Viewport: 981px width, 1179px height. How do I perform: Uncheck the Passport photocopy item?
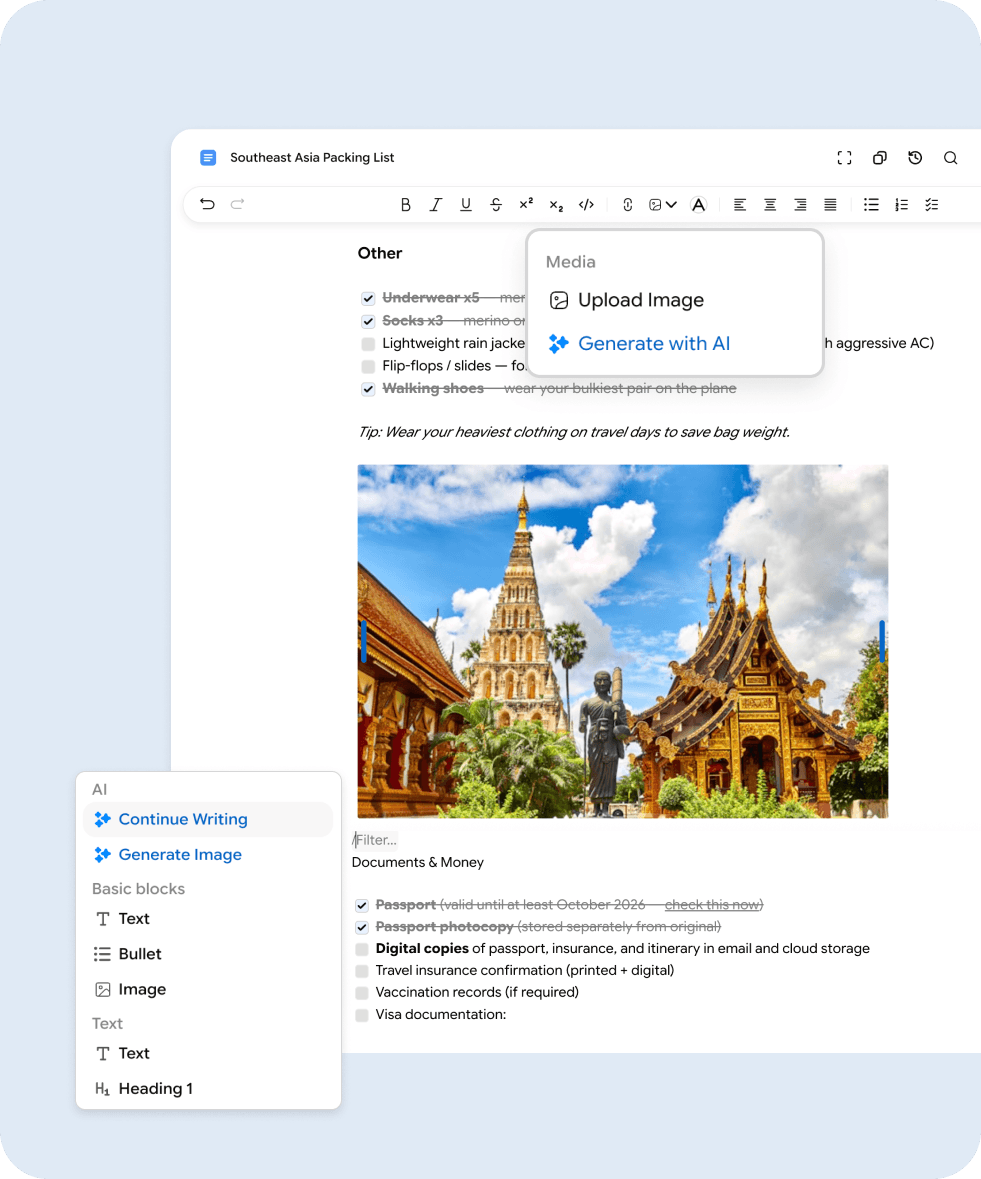click(x=362, y=927)
